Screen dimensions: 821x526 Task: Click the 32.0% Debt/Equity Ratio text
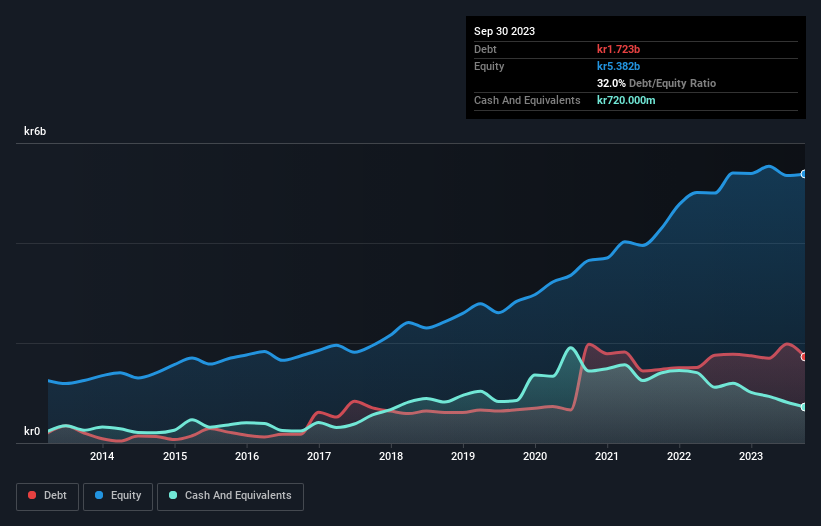coord(656,83)
